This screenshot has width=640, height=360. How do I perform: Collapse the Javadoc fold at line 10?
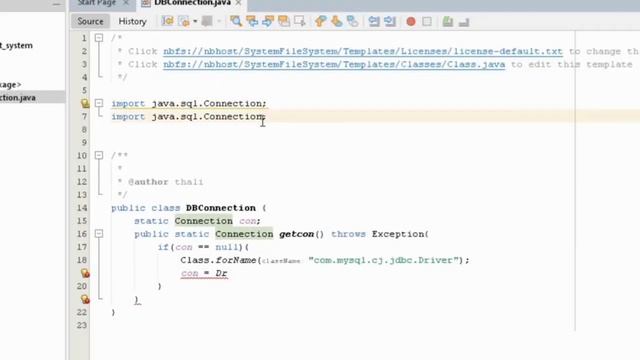tap(99, 155)
